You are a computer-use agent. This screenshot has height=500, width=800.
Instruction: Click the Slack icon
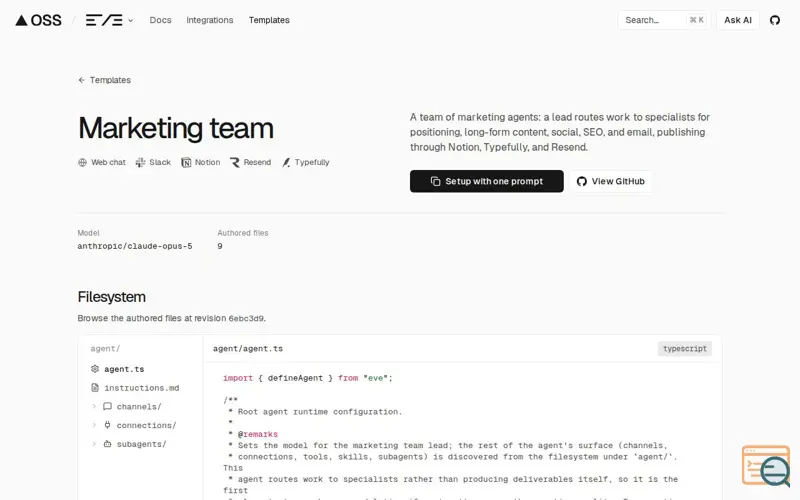point(140,162)
